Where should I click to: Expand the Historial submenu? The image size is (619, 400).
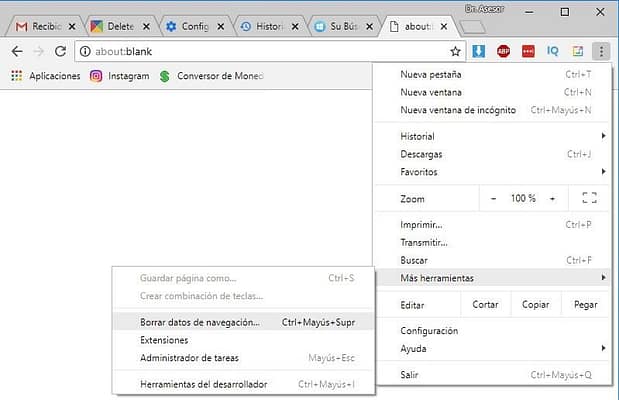pyautogui.click(x=493, y=136)
